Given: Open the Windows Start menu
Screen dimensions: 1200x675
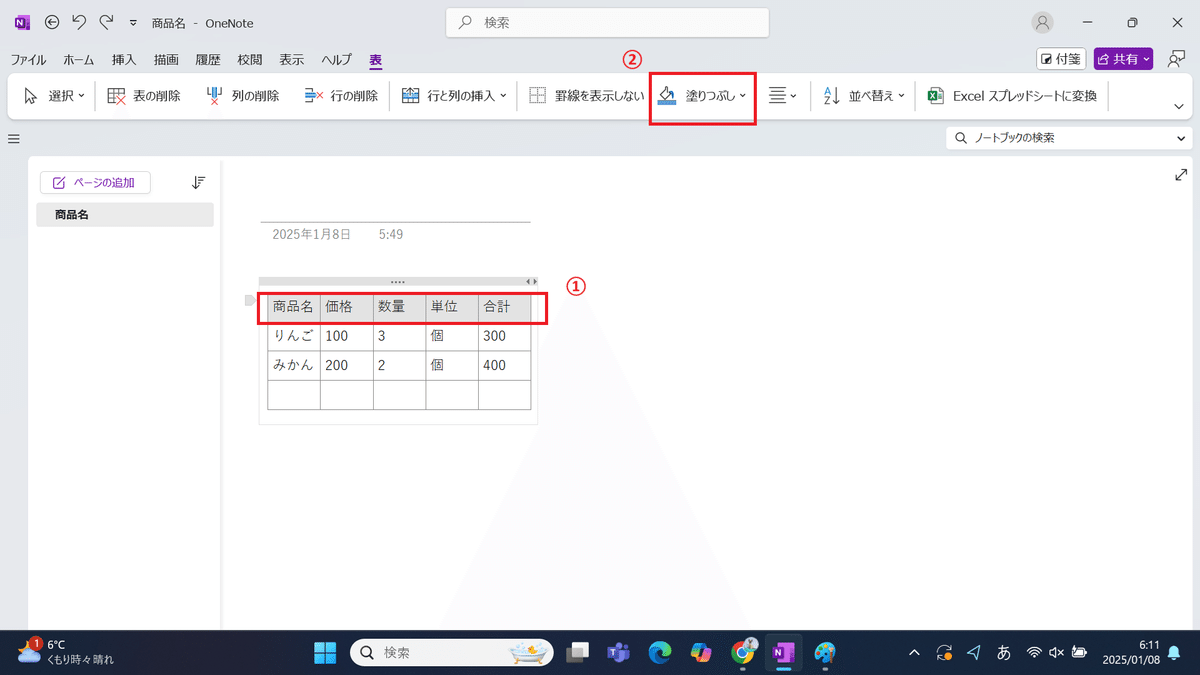Looking at the screenshot, I should [325, 652].
